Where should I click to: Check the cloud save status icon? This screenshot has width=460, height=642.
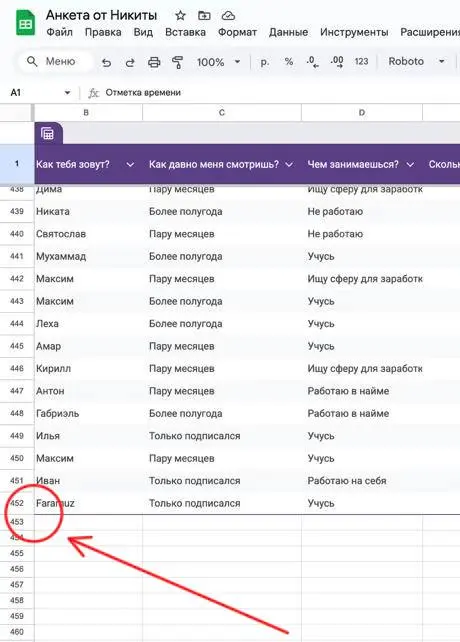click(228, 16)
